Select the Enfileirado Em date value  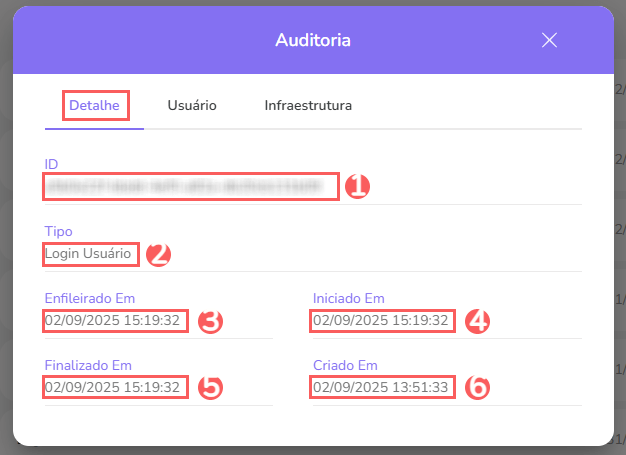coord(114,321)
